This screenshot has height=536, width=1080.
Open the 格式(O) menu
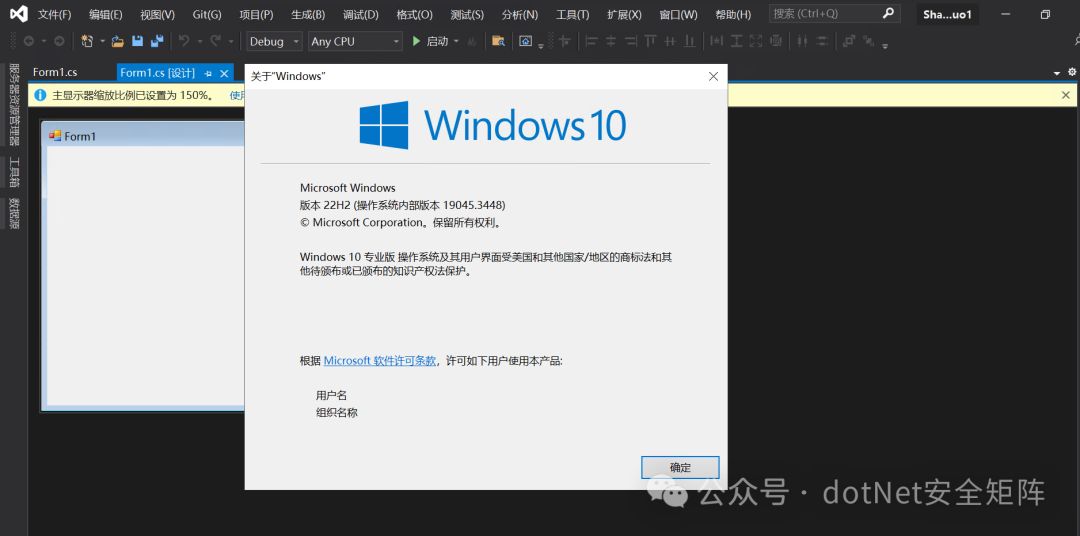(x=415, y=14)
